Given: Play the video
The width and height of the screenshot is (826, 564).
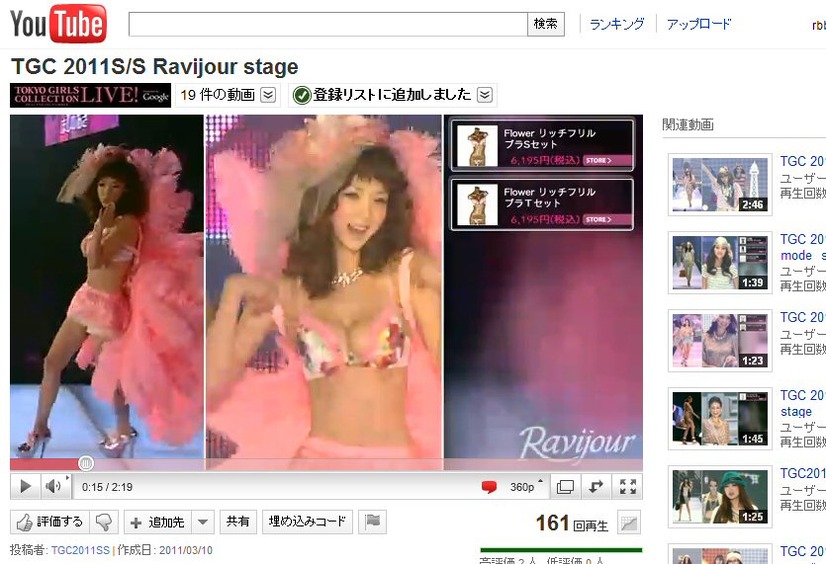Looking at the screenshot, I should point(25,487).
